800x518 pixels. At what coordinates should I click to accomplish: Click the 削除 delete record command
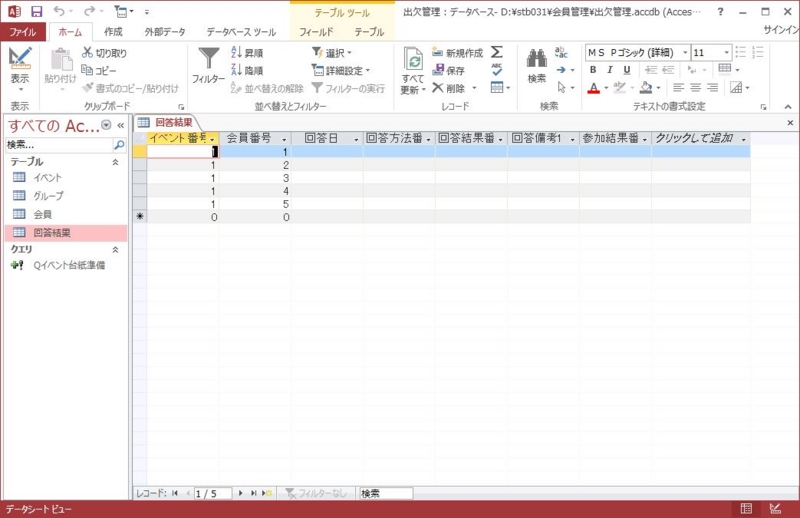pos(448,88)
